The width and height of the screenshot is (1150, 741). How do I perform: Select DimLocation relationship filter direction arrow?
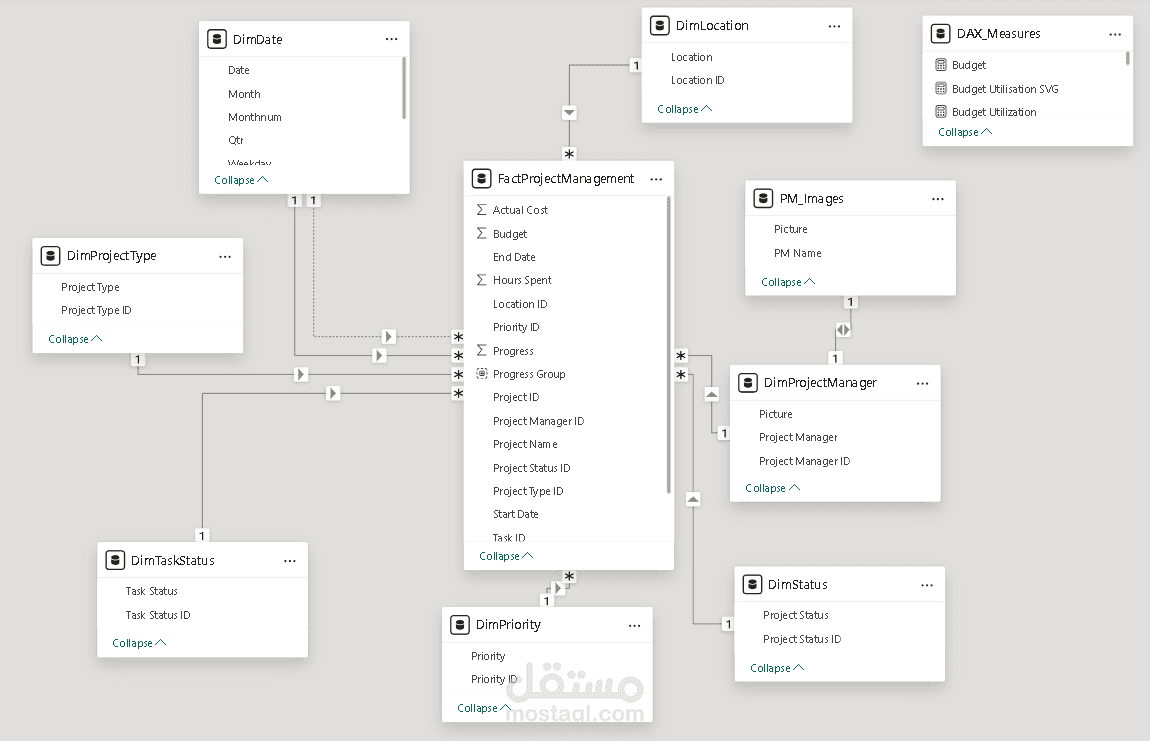tap(569, 113)
